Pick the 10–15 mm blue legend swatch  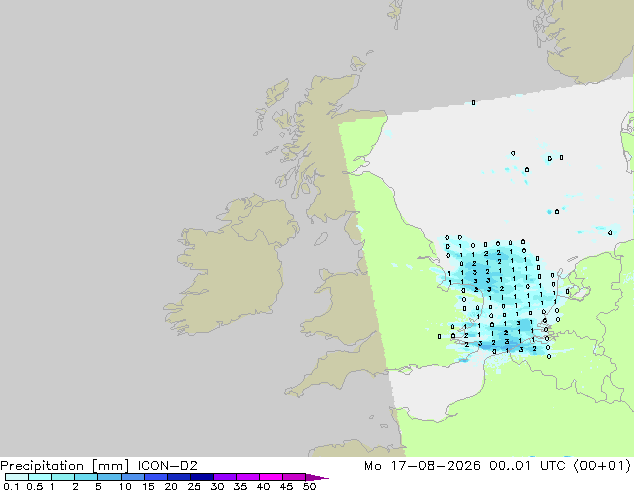click(x=132, y=477)
